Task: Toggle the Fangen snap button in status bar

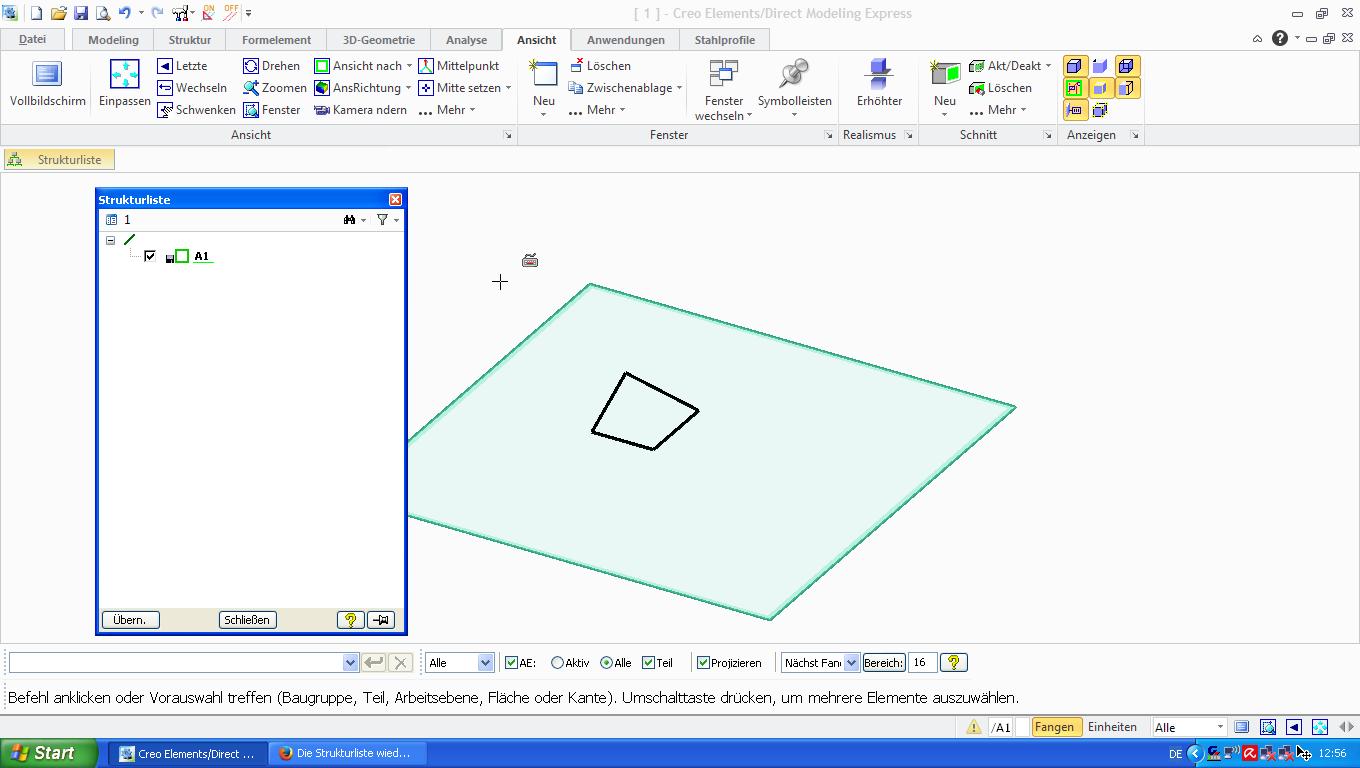Action: point(1054,727)
